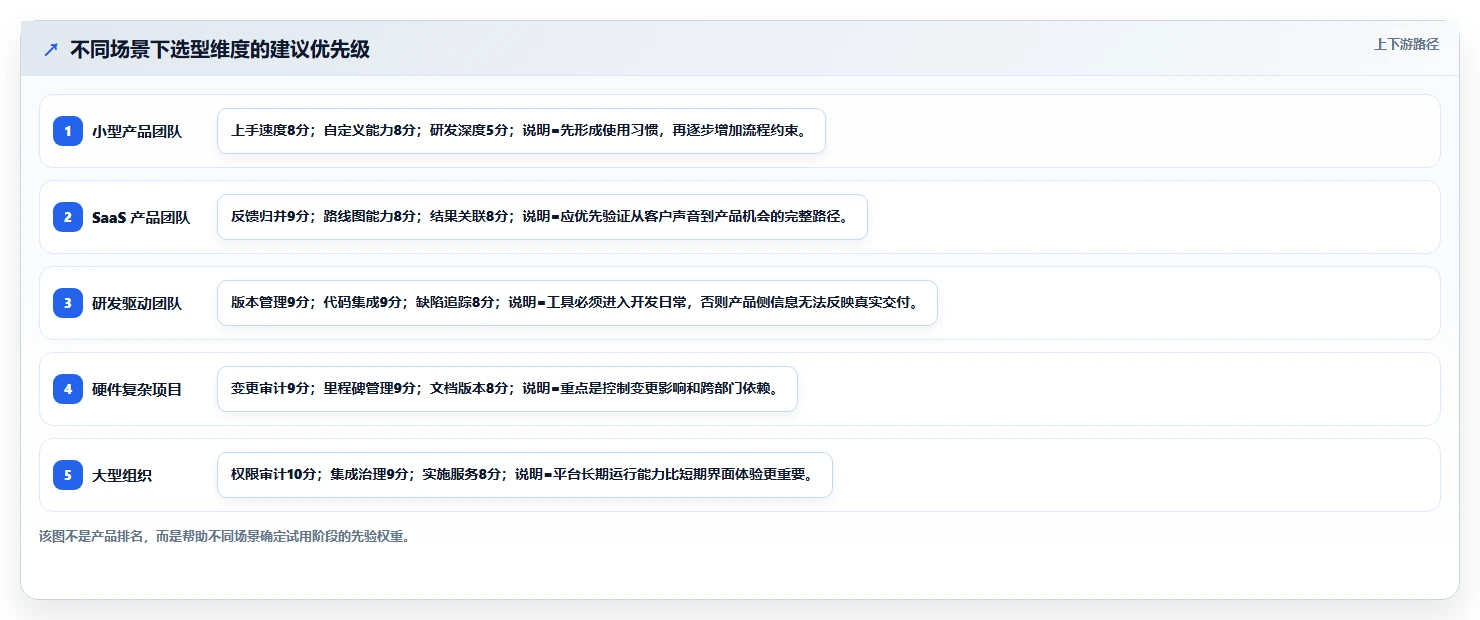The width and height of the screenshot is (1480, 620).
Task: Click the footnote 该图不是产品排名
Action: (225, 536)
